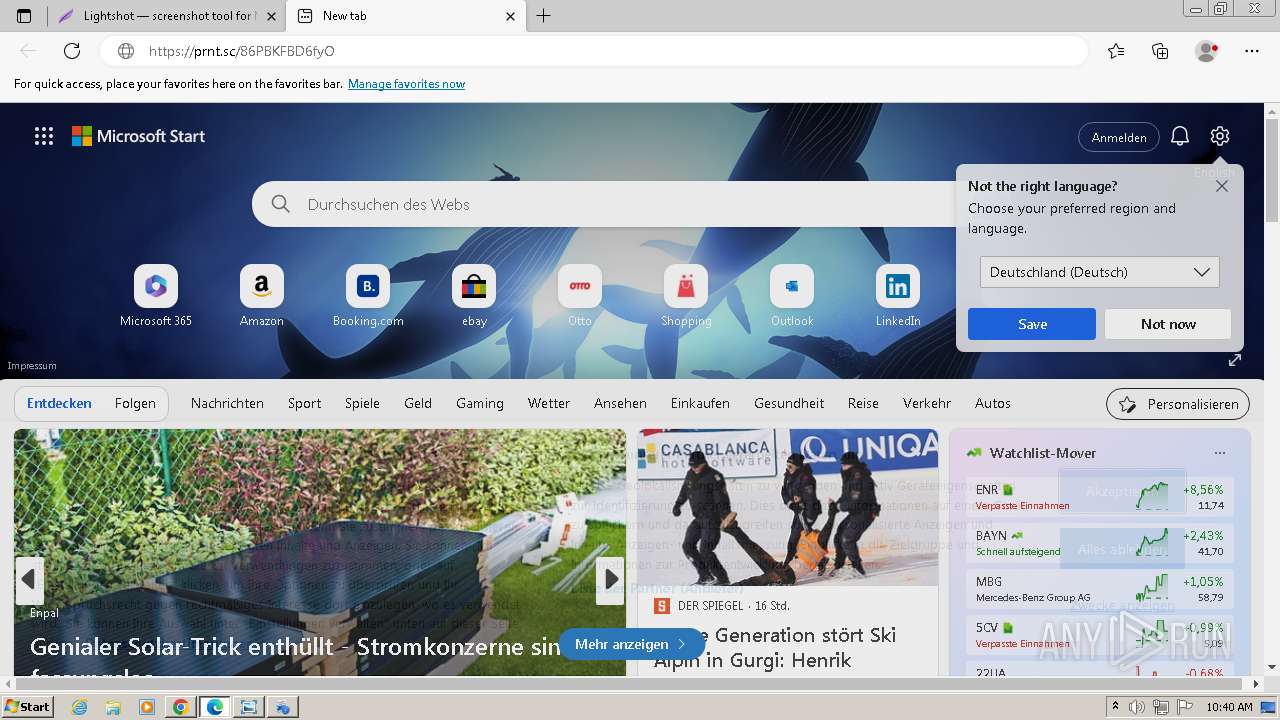This screenshot has width=1280, height=720.
Task: Open the ebay shortcut tile
Action: point(474,296)
